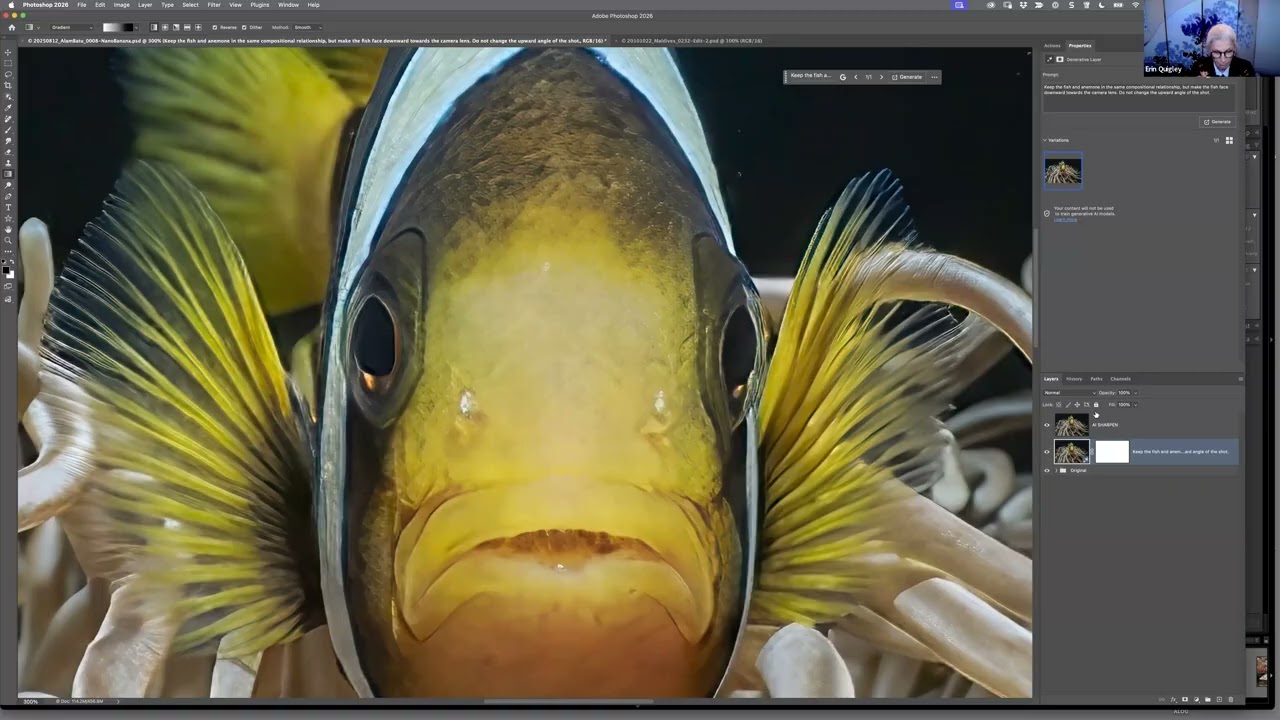Open the Gradient mode dropdown
Image resolution: width=1280 pixels, height=720 pixels.
coord(72,28)
